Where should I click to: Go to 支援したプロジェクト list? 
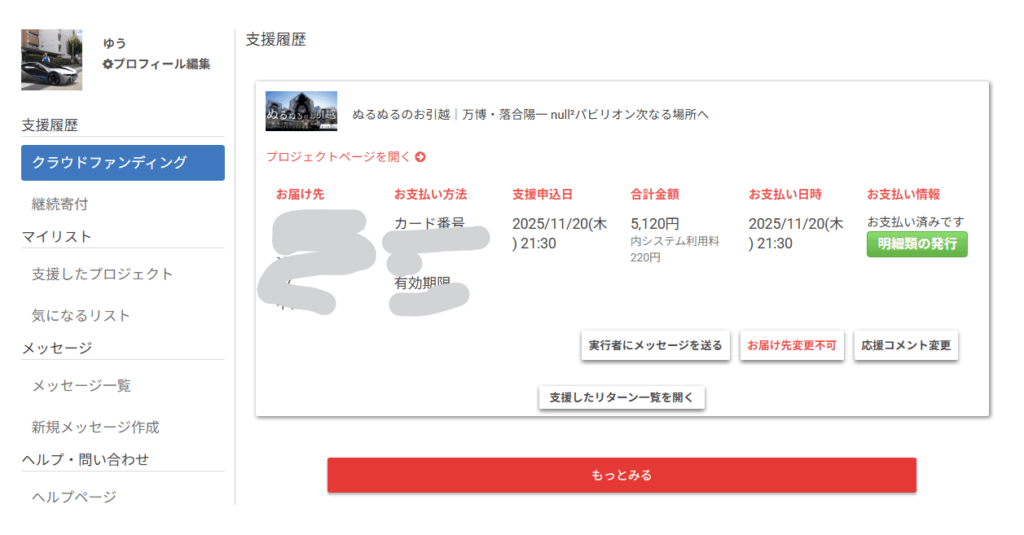(102, 274)
